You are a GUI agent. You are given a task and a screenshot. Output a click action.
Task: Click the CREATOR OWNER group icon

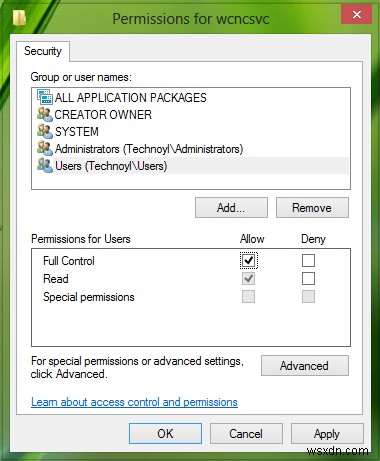45,114
